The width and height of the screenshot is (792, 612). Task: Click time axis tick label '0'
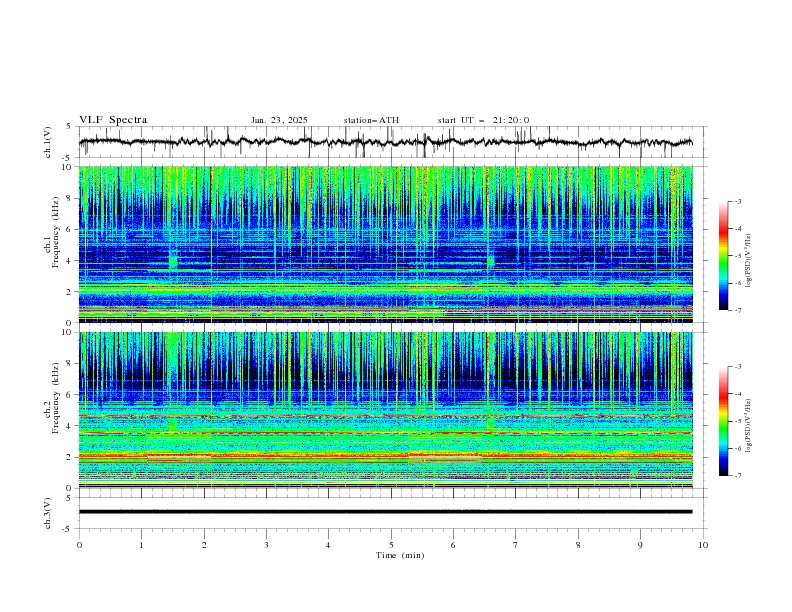pyautogui.click(x=79, y=545)
